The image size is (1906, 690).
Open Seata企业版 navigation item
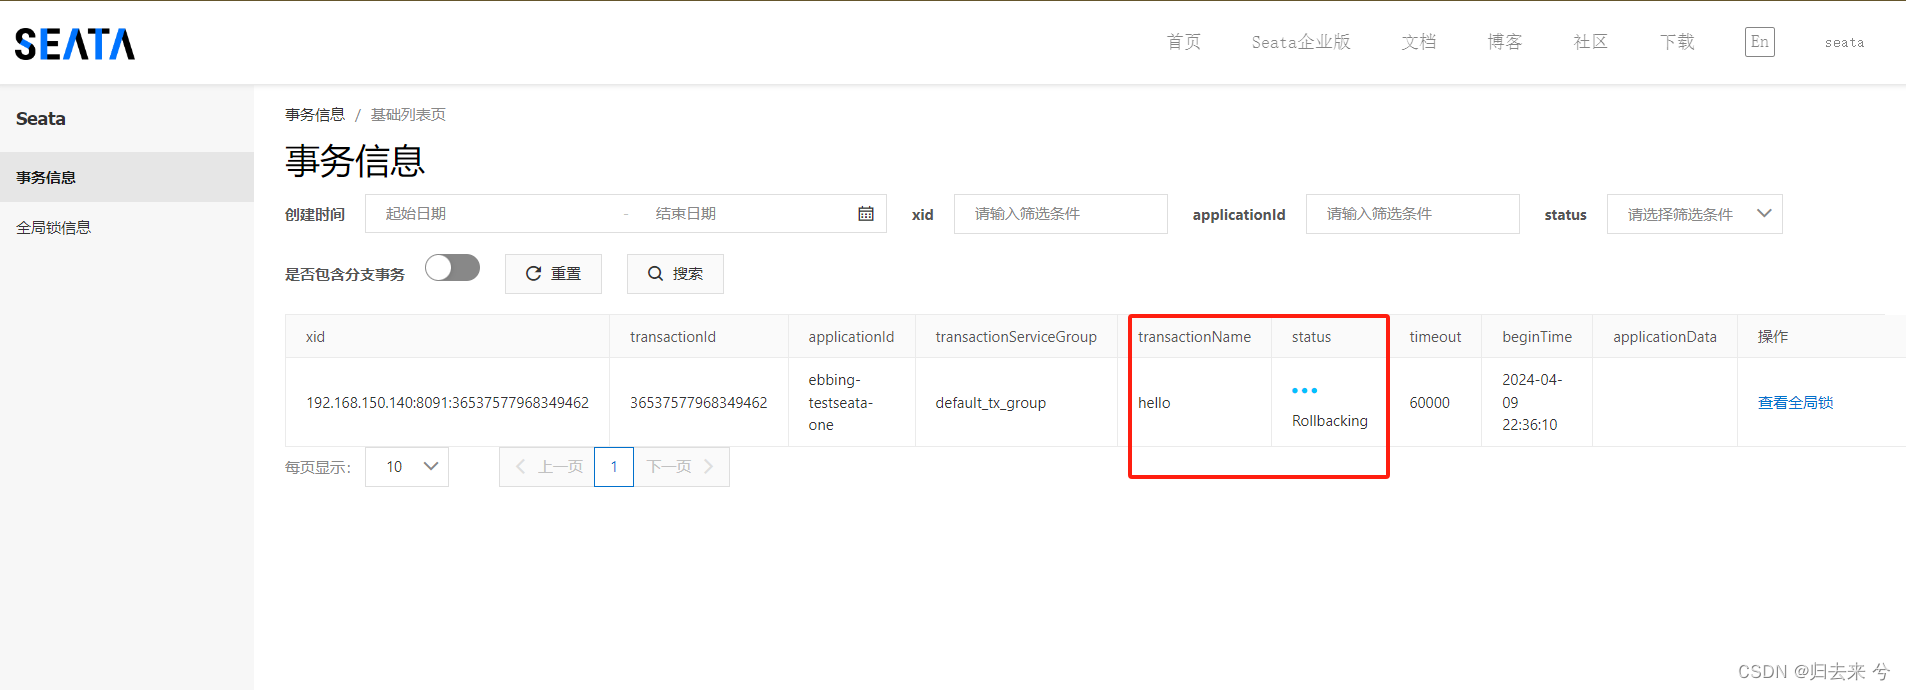point(1301,42)
